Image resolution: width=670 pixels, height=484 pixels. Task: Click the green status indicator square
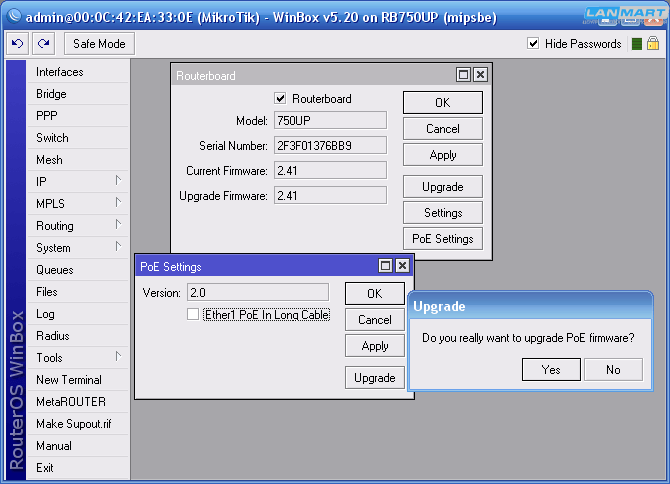tap(636, 44)
